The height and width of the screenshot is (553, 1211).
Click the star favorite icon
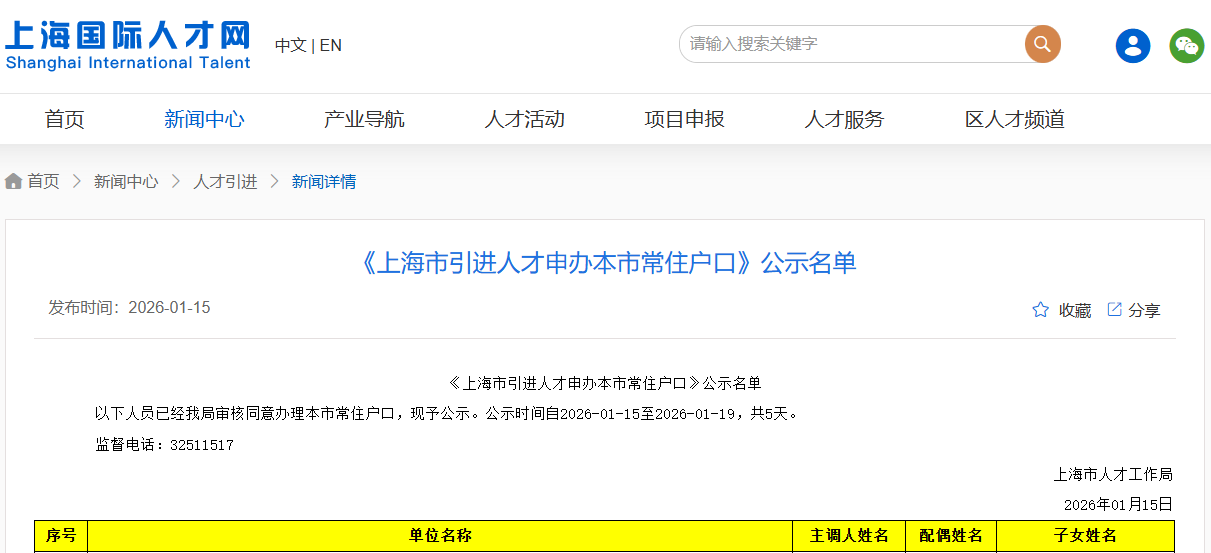[1040, 310]
